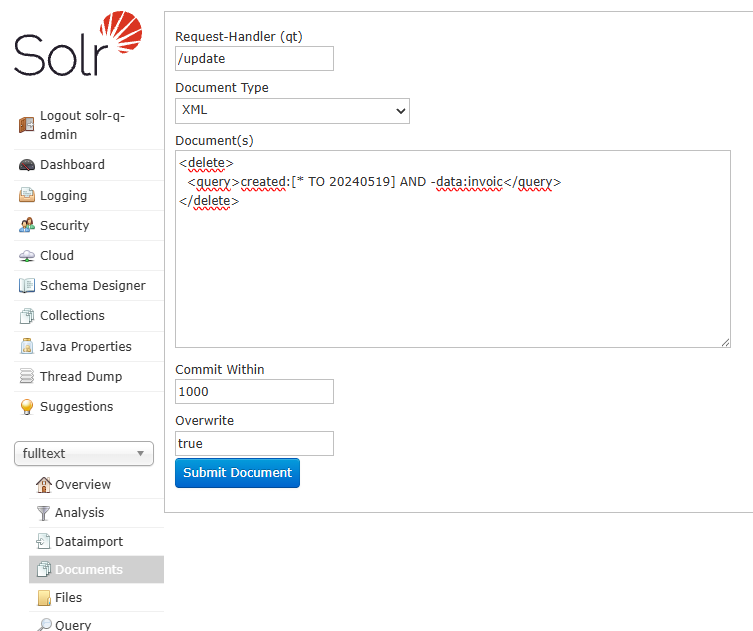Click inside the Document(s) XML textarea
This screenshot has width=753, height=631.
tap(453, 249)
